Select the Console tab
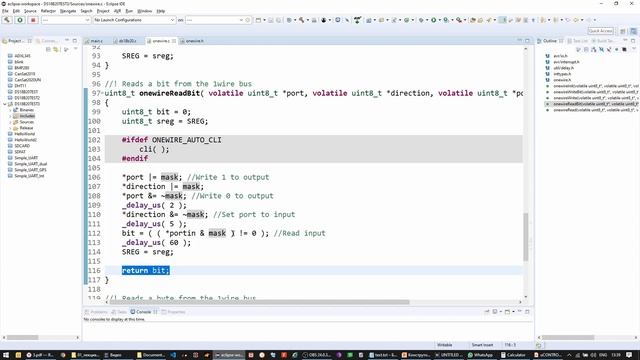This screenshot has height=360, width=640. coord(143,312)
